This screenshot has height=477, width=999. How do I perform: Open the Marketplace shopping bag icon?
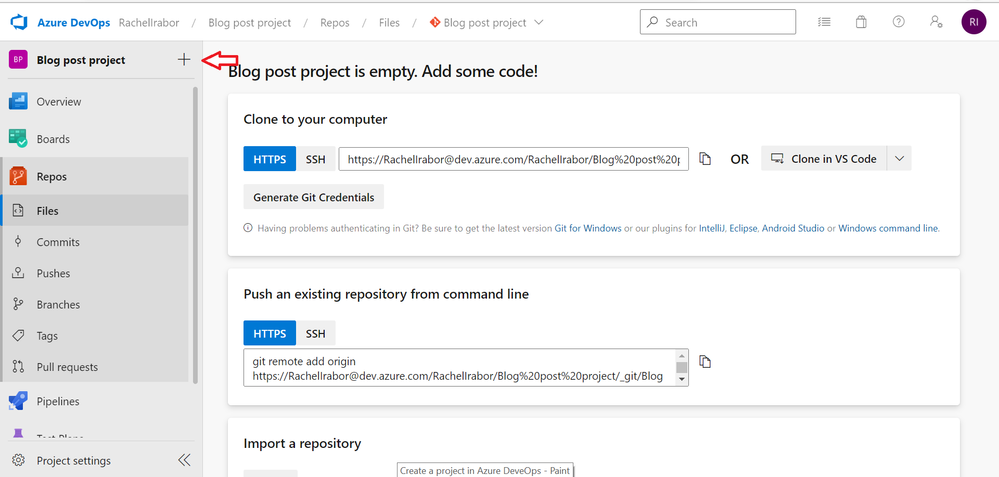tap(861, 22)
